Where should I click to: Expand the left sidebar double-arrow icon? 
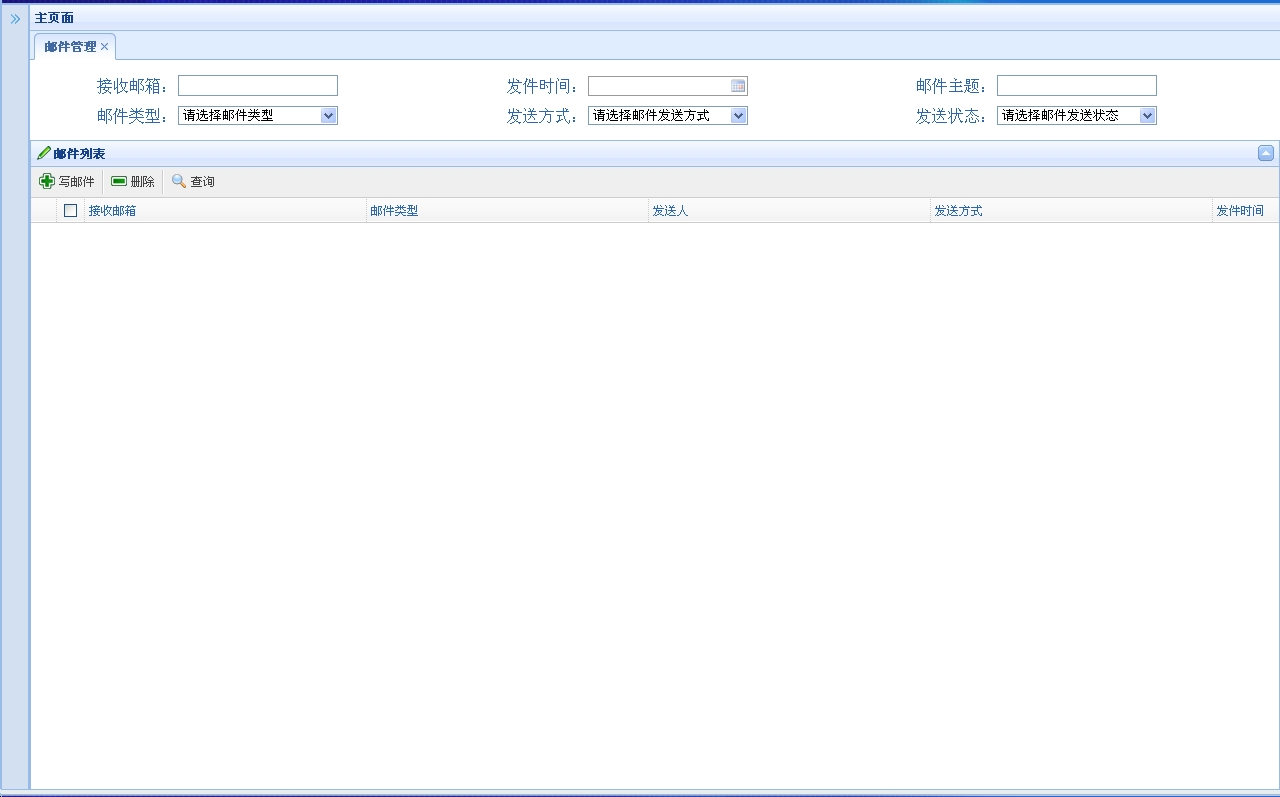tap(15, 18)
